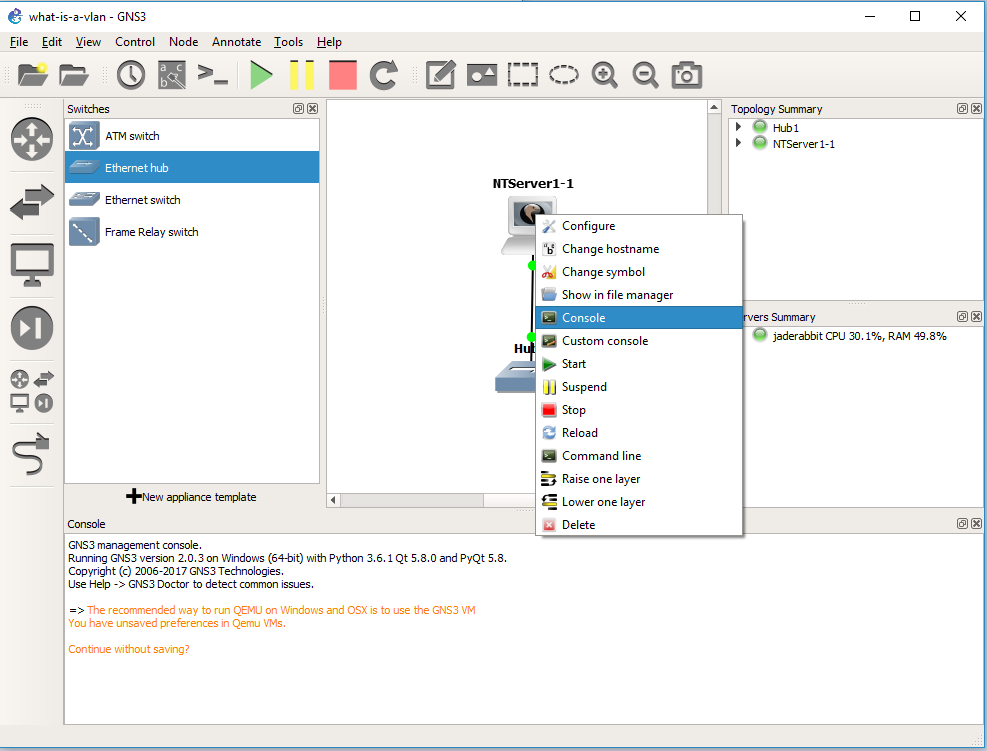Open the Tools menu
Screen dimensions: 987x751
[x=288, y=42]
